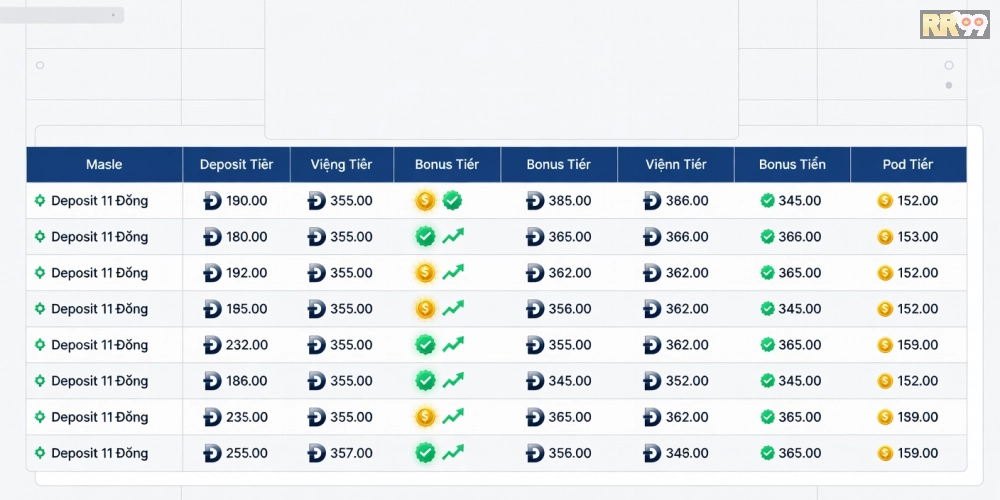Click the gold coin in the 190.00 row's Bonus Tiér cell

(426, 201)
